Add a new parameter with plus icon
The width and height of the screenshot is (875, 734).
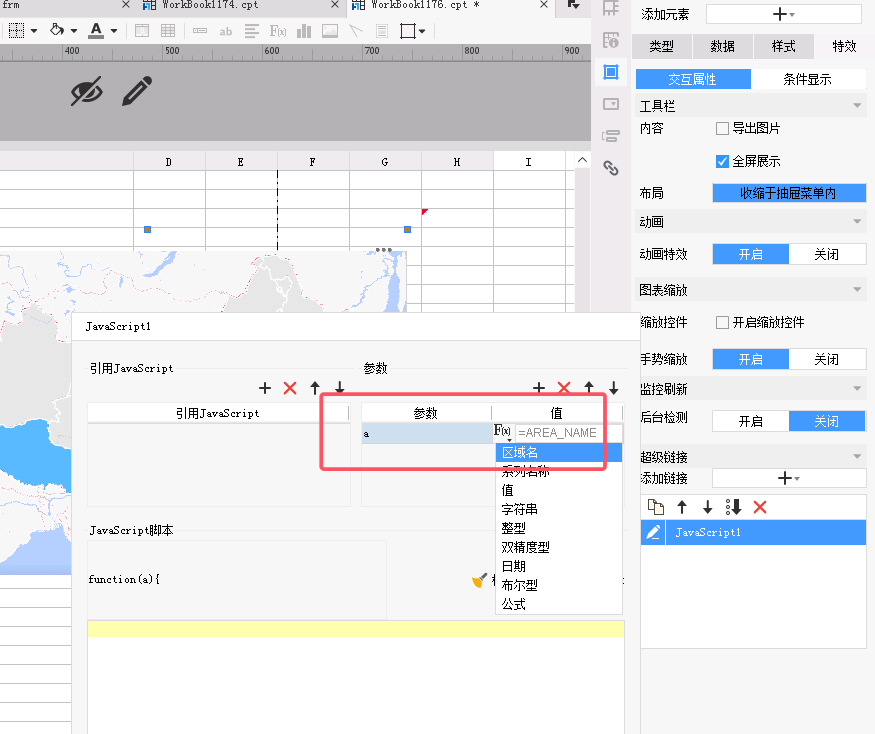coord(539,388)
